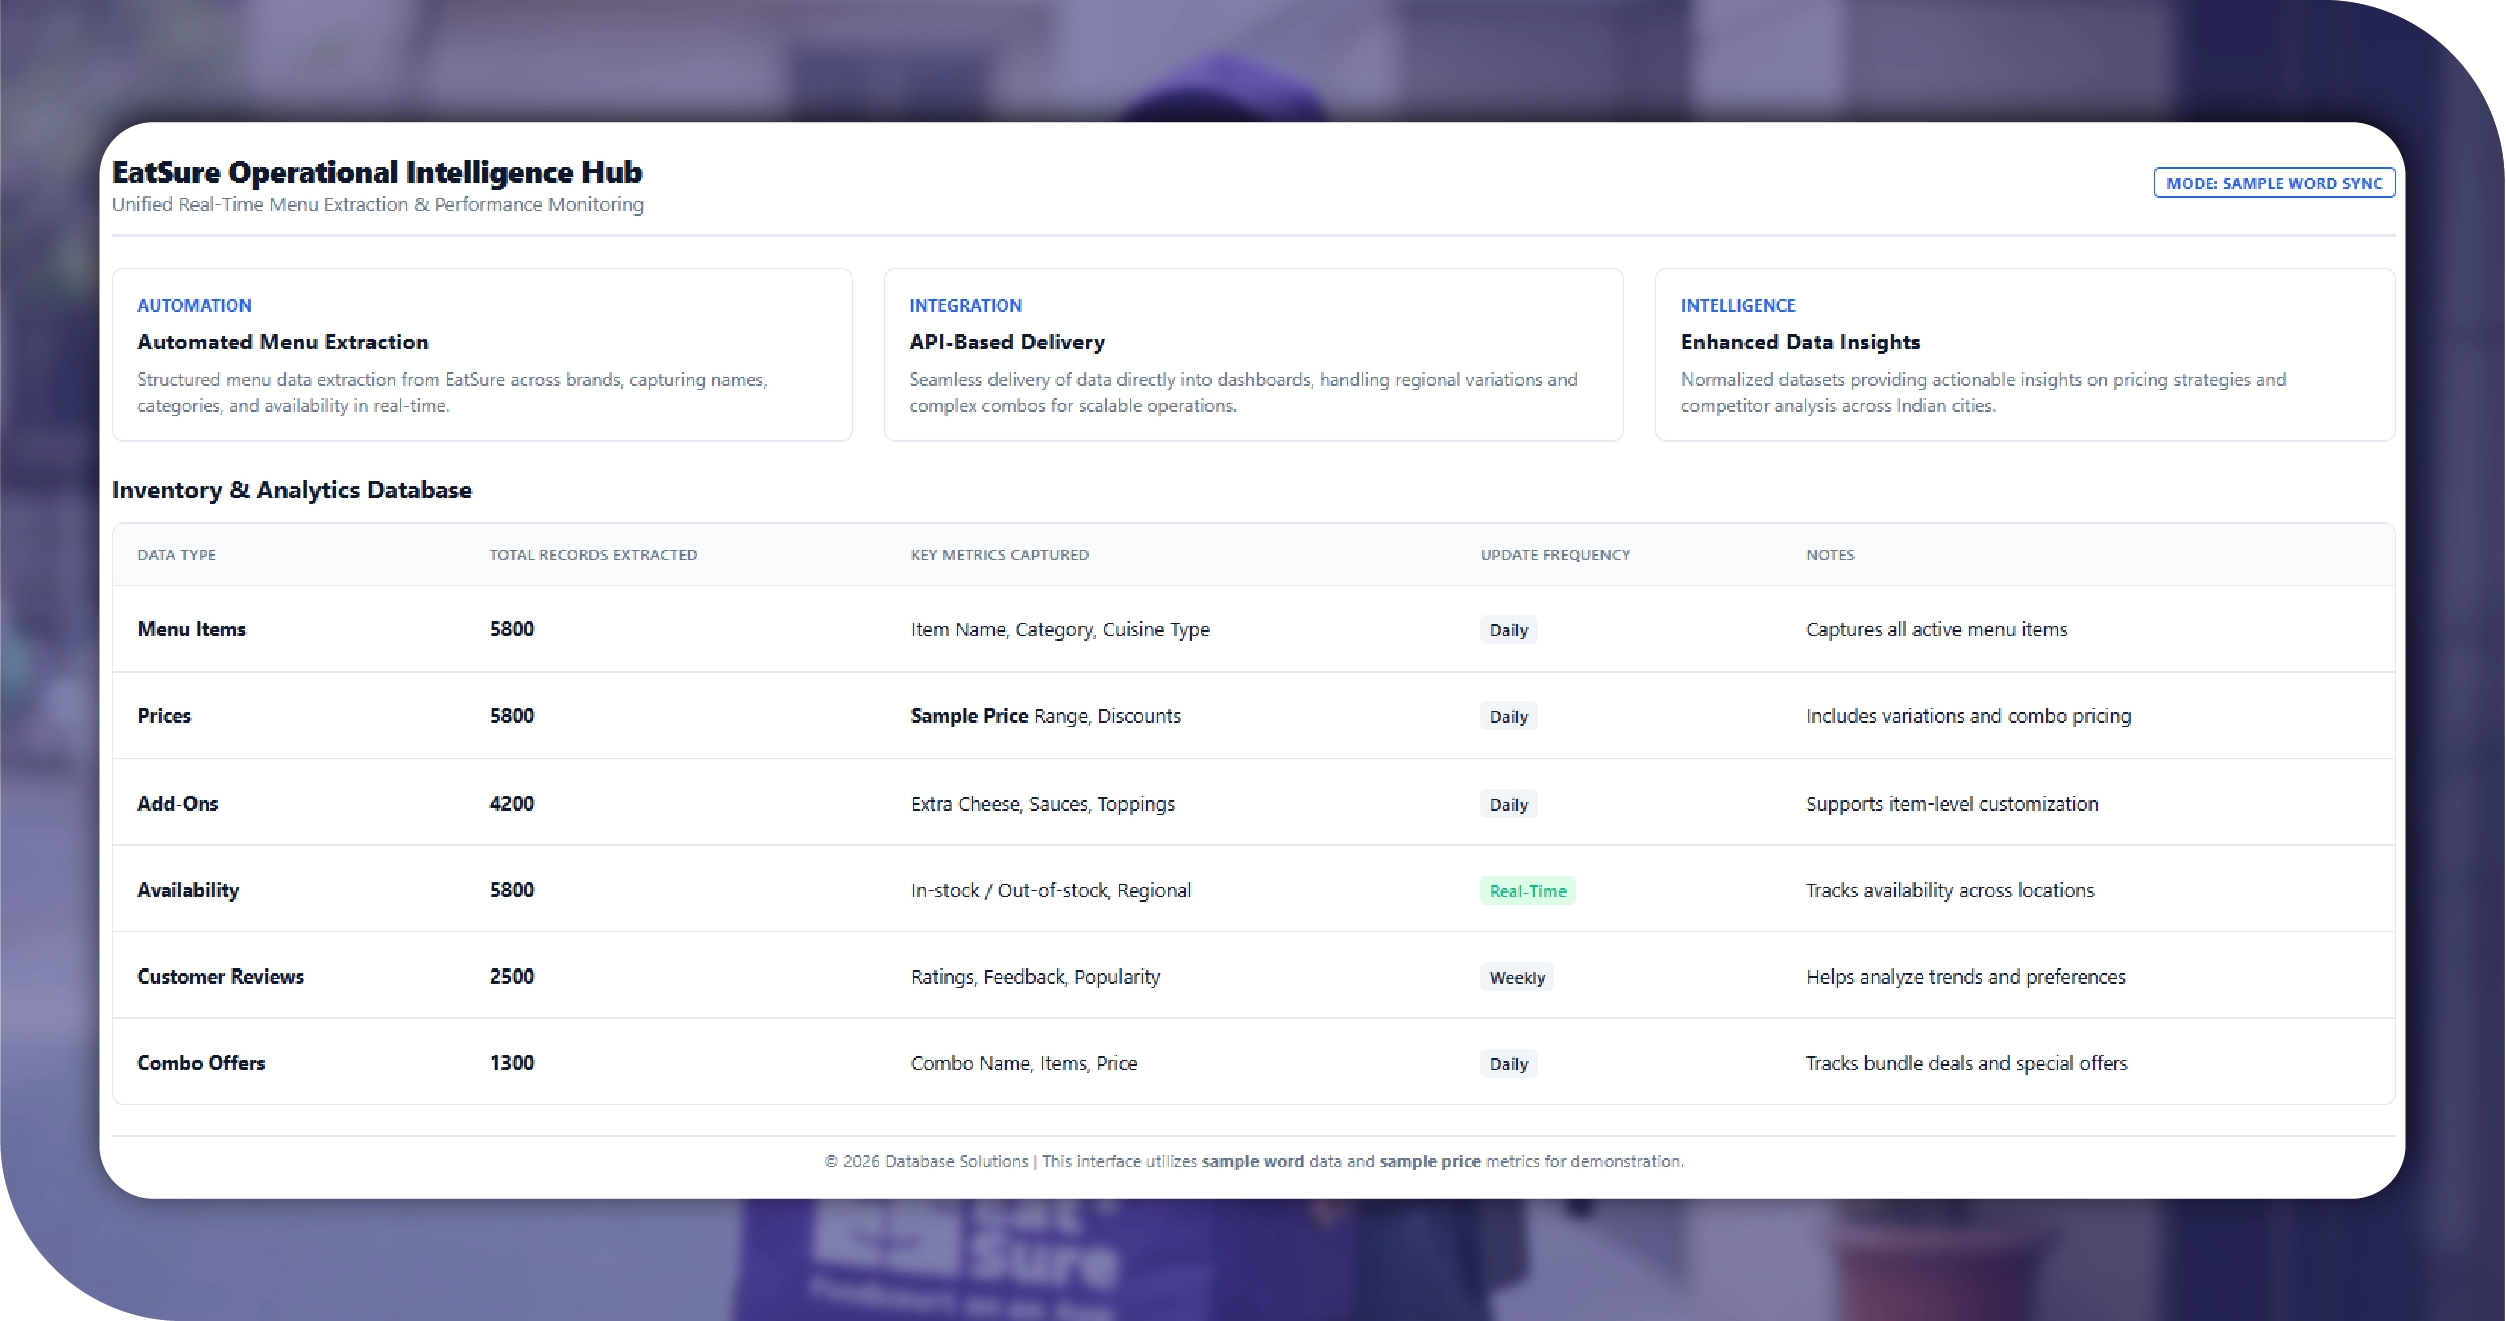2506x1321 pixels.
Task: Click the NOTES column header
Action: point(1829,555)
